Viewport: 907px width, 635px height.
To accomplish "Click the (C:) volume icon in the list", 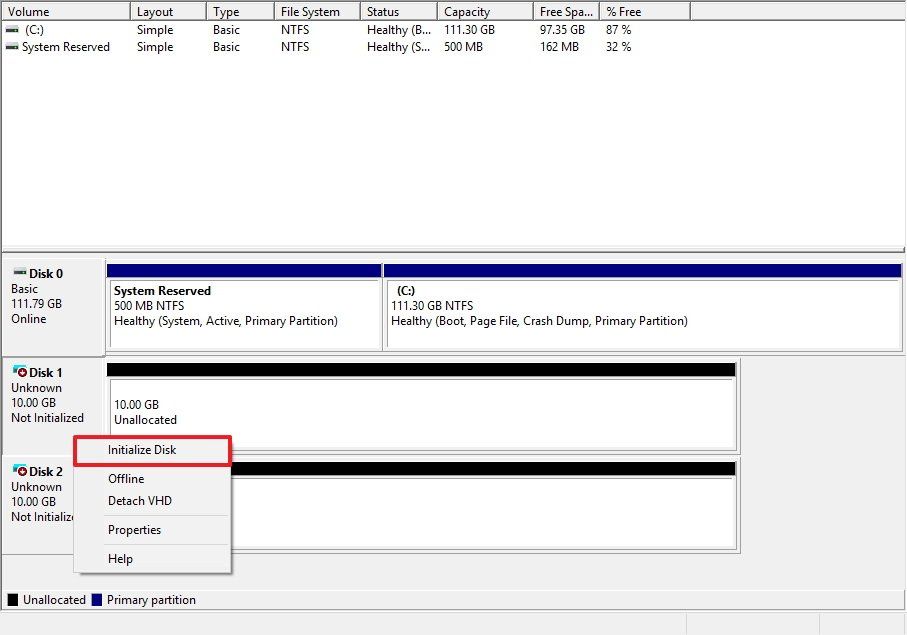I will (x=10, y=30).
